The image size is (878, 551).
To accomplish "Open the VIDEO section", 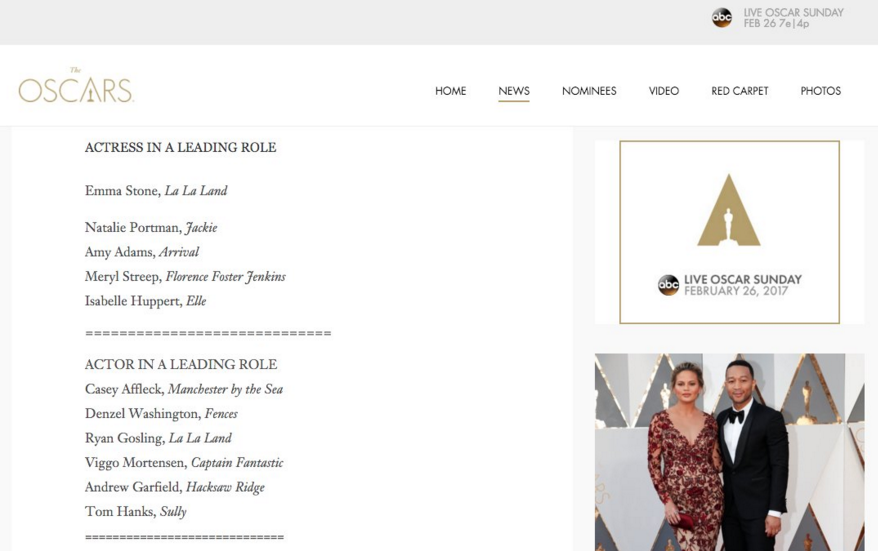I will pyautogui.click(x=664, y=91).
